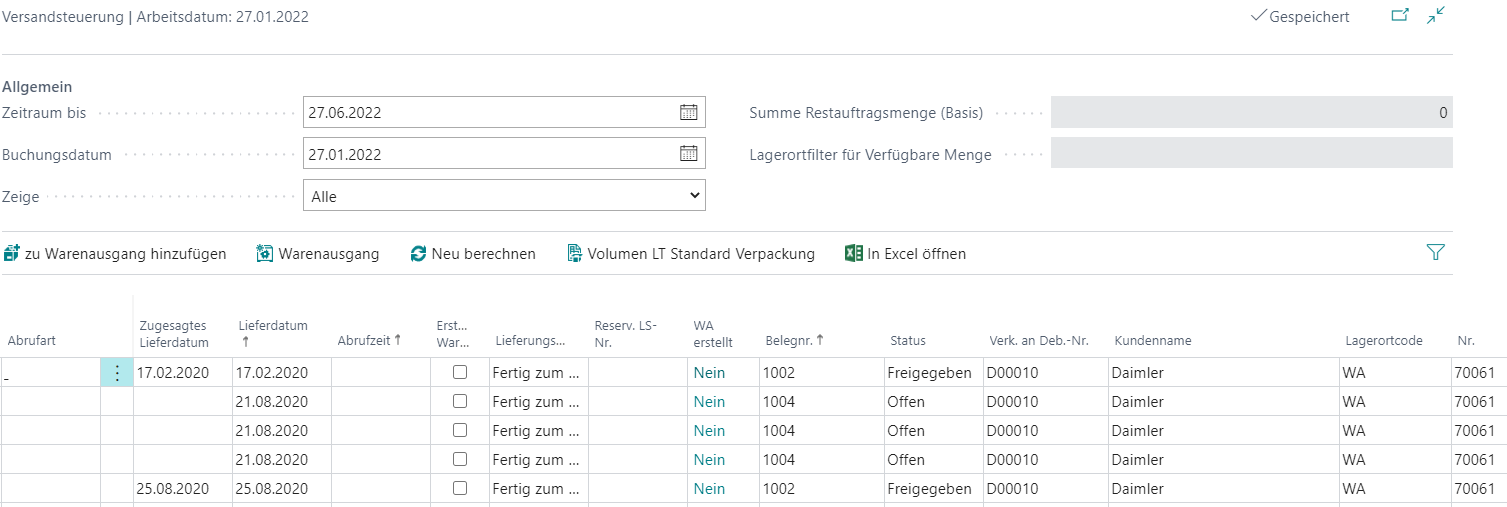
Task: Click the Zugesagtes Lieferdatum column header
Action: (x=173, y=333)
